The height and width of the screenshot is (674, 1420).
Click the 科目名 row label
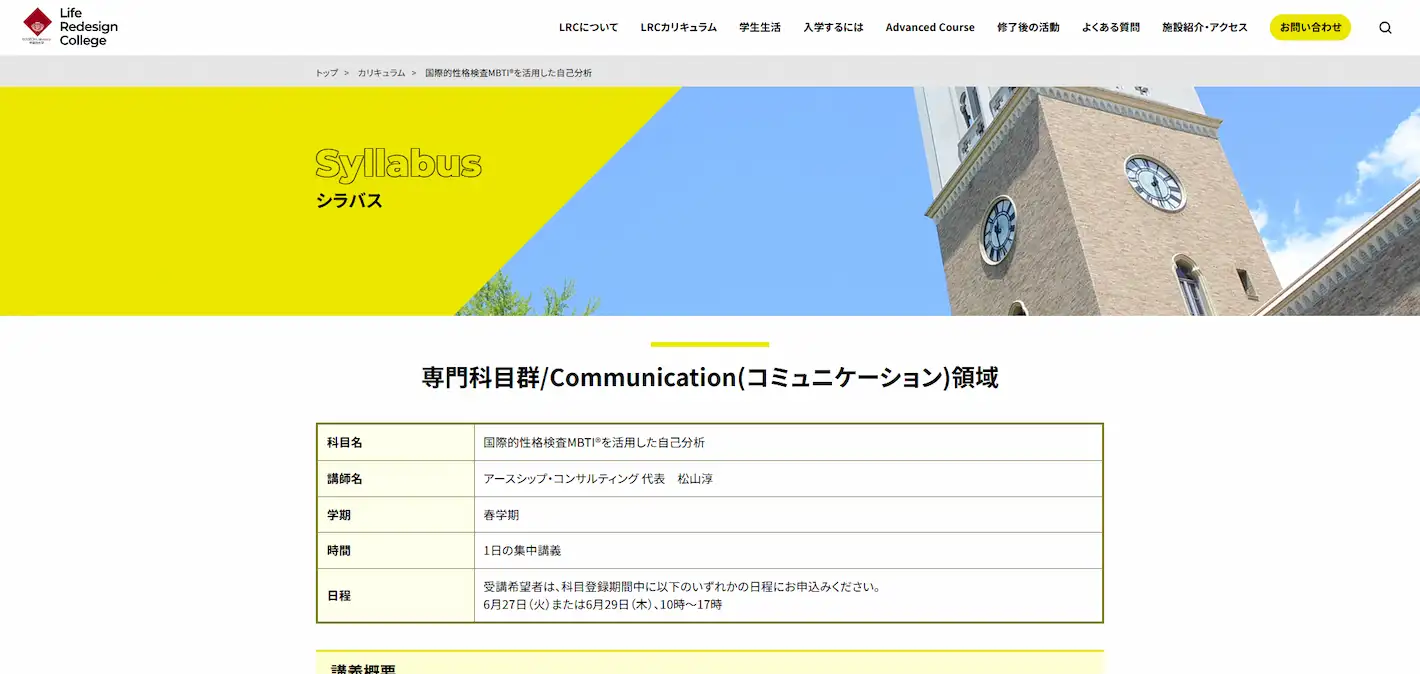tap(345, 443)
